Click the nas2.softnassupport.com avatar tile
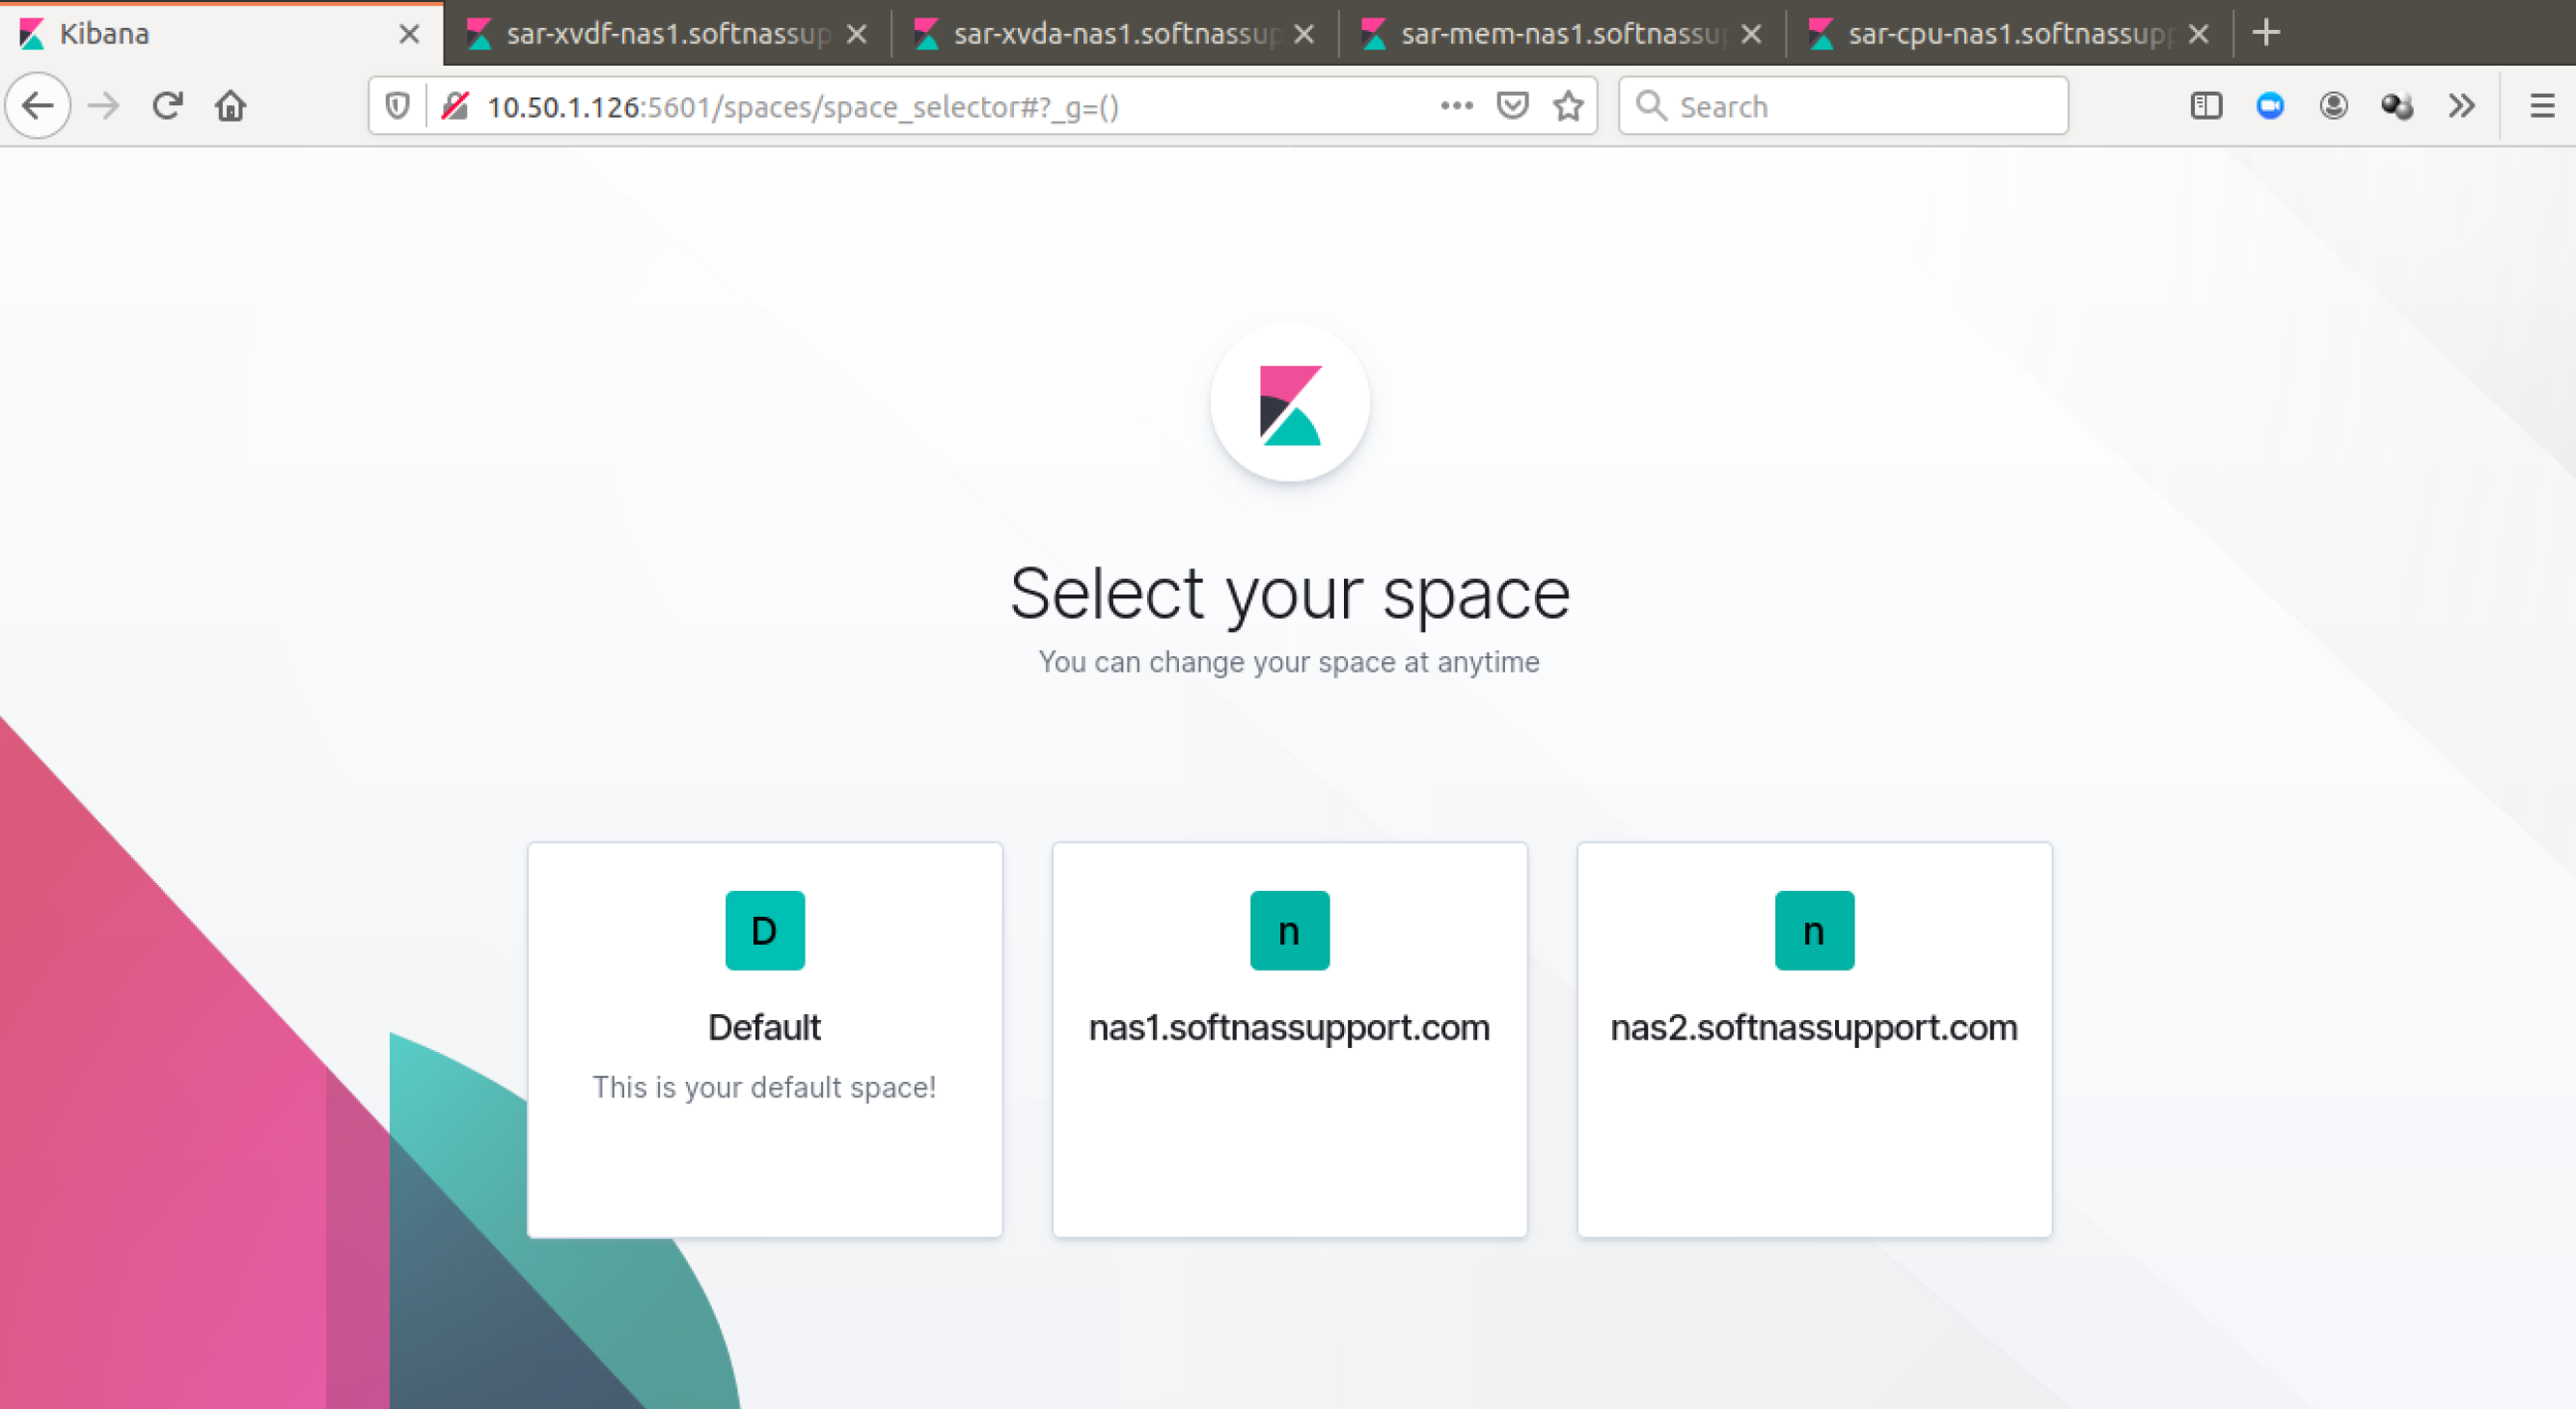Image resolution: width=2576 pixels, height=1409 pixels. point(1813,930)
